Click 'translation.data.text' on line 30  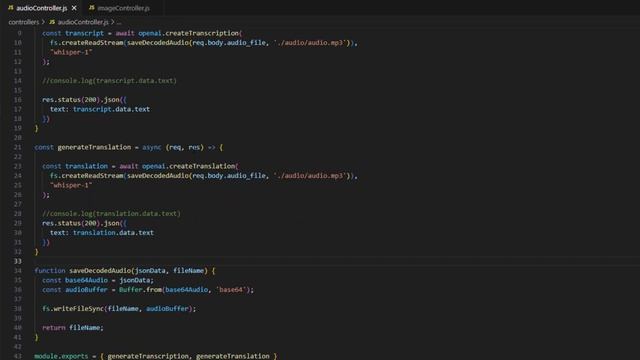coord(113,233)
